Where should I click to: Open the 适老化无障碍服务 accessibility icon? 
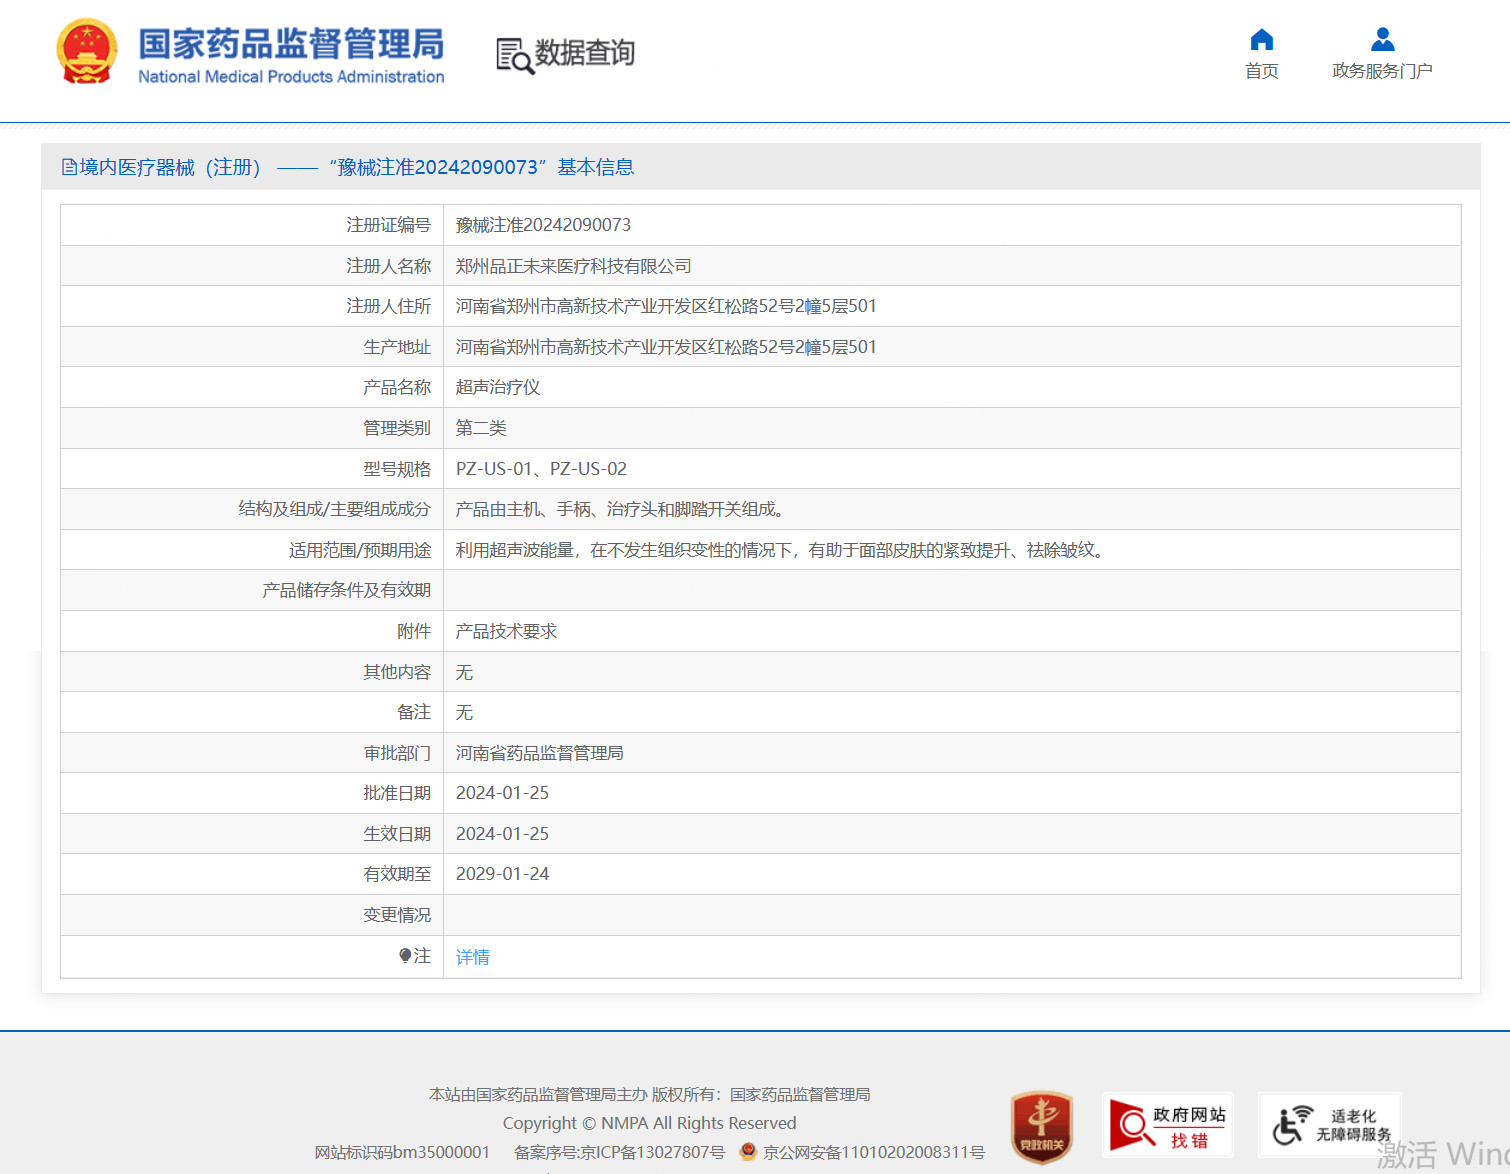[x=1330, y=1126]
